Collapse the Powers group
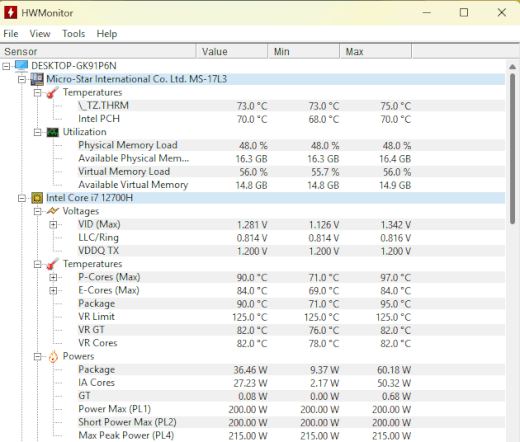The width and height of the screenshot is (520, 442). [x=37, y=357]
